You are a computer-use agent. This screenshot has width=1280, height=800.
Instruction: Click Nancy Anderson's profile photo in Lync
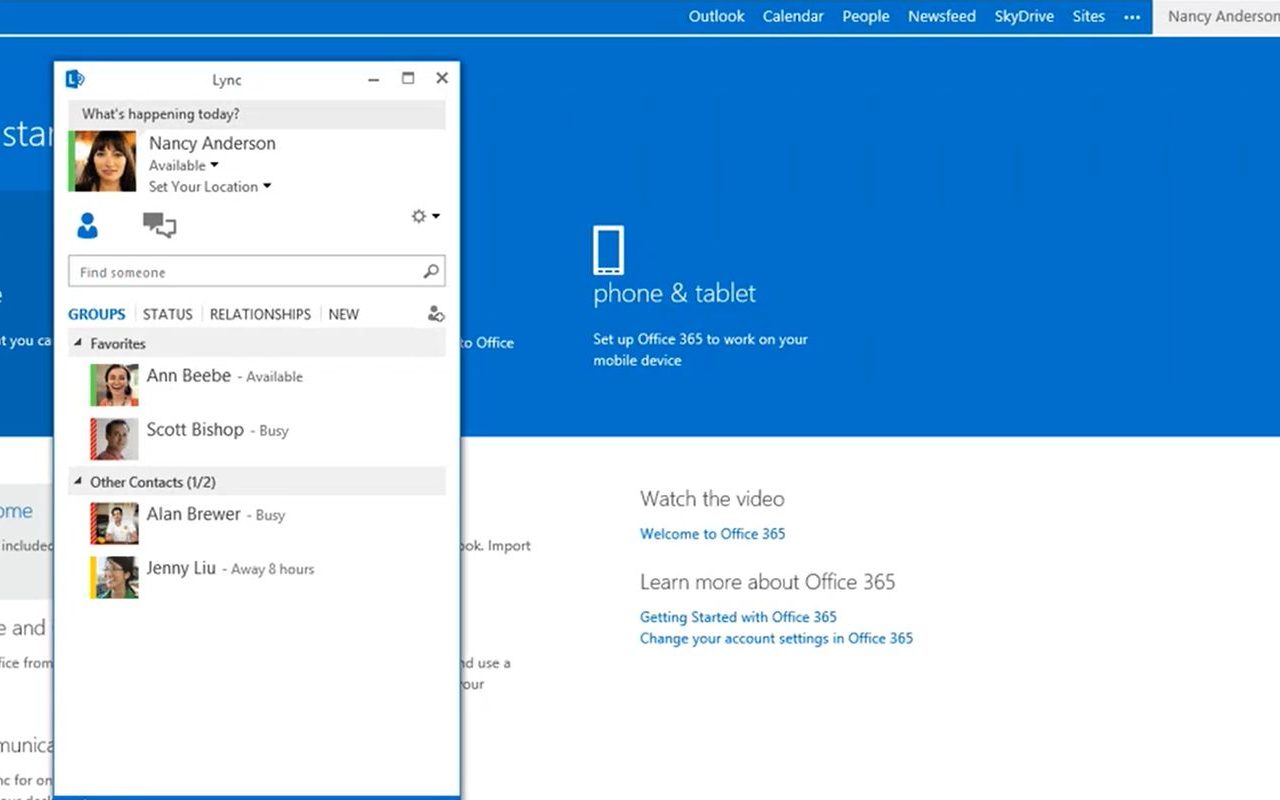(x=104, y=161)
